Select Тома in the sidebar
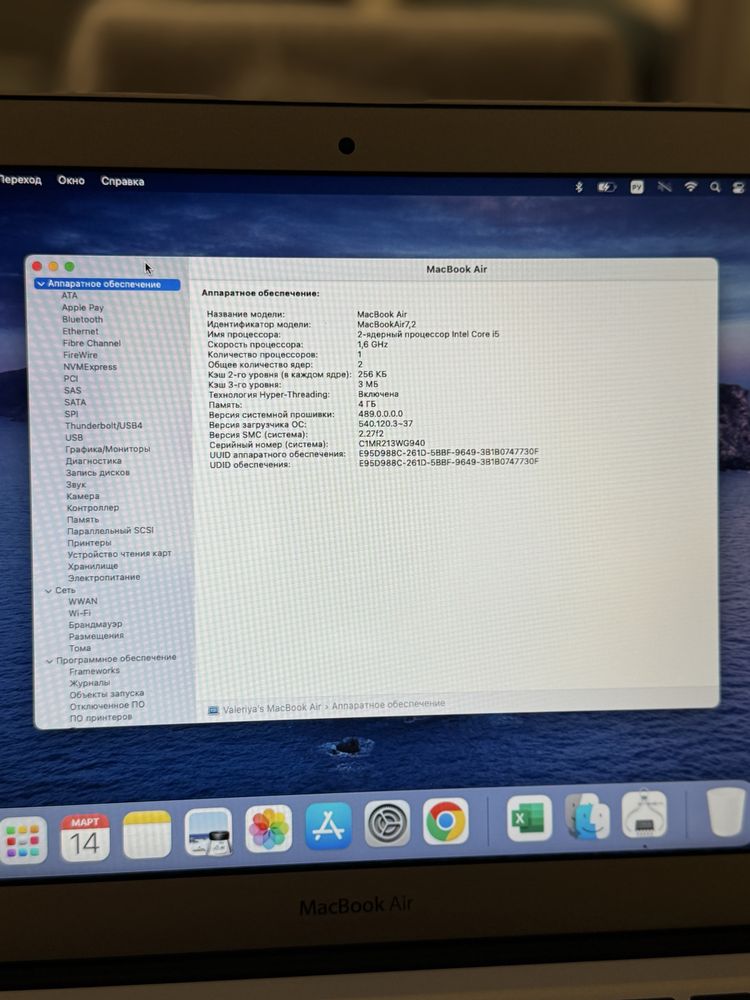Image resolution: width=750 pixels, height=1000 pixels. (x=80, y=648)
